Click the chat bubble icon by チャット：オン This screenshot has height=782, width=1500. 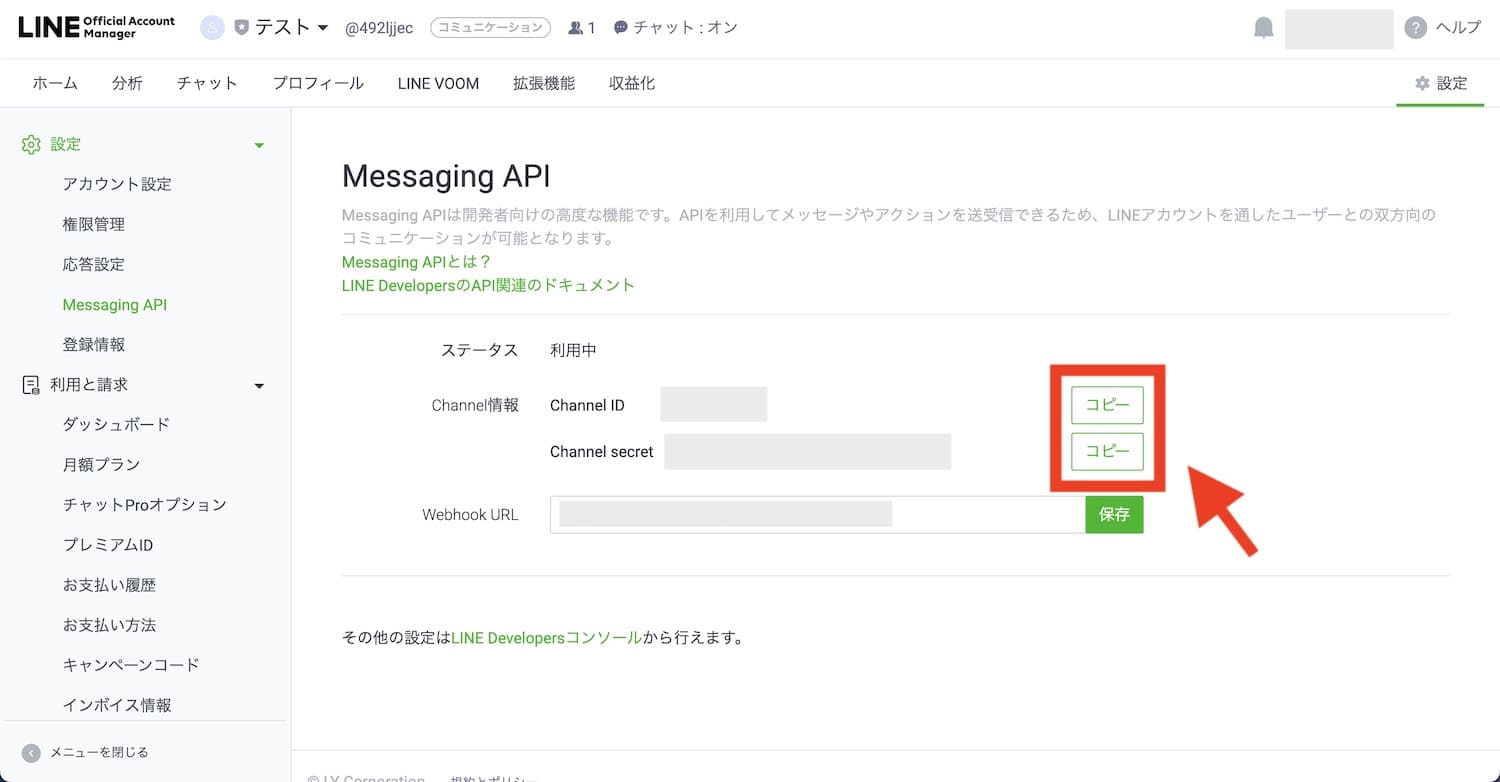pyautogui.click(x=621, y=28)
